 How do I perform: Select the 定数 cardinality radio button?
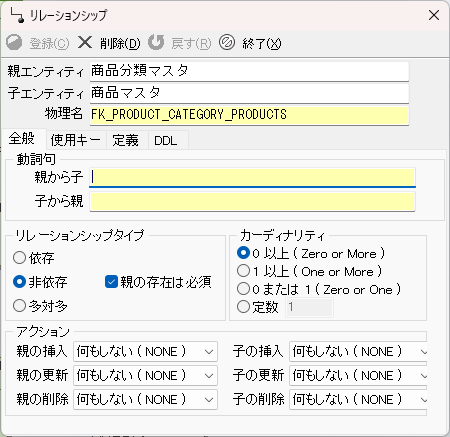point(257,307)
